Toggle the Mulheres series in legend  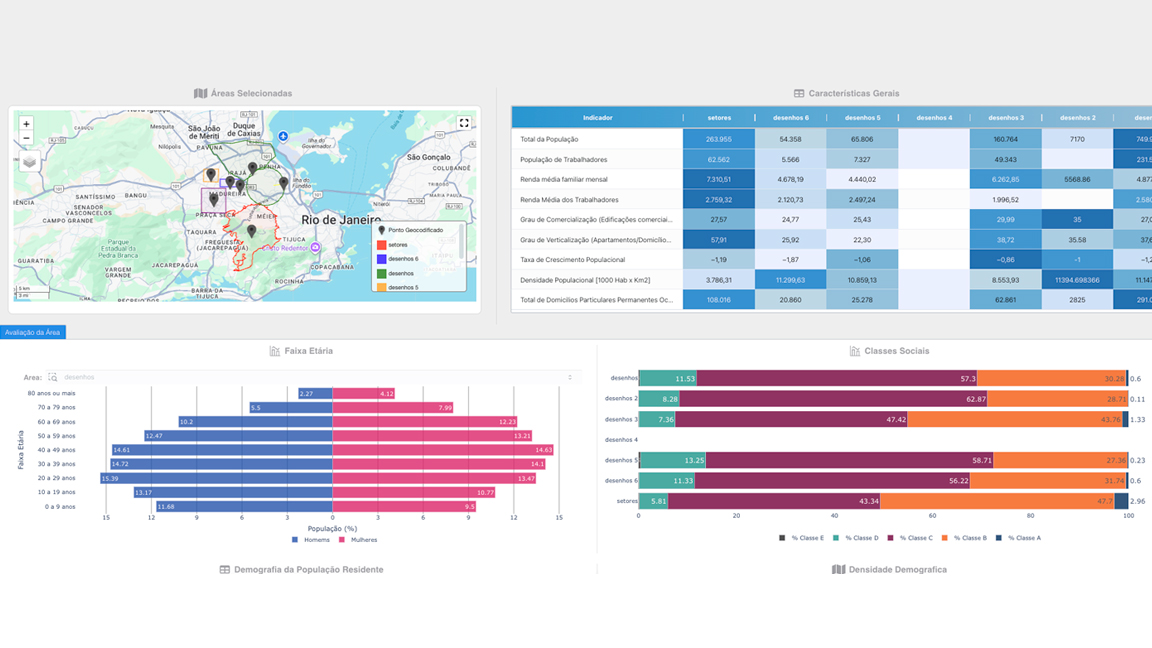pyautogui.click(x=358, y=540)
